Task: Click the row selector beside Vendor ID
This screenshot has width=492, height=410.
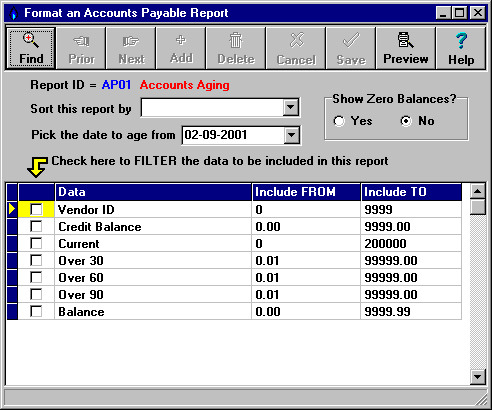Action: click(x=12, y=209)
